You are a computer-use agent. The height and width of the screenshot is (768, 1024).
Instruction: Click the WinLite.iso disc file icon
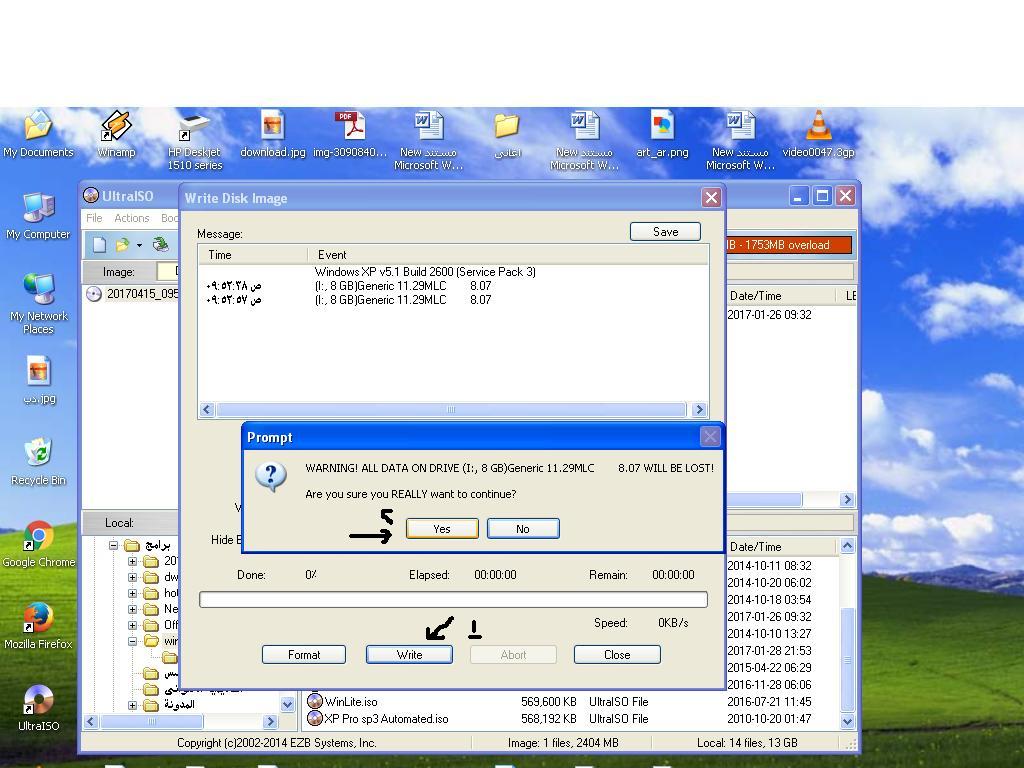click(x=315, y=702)
